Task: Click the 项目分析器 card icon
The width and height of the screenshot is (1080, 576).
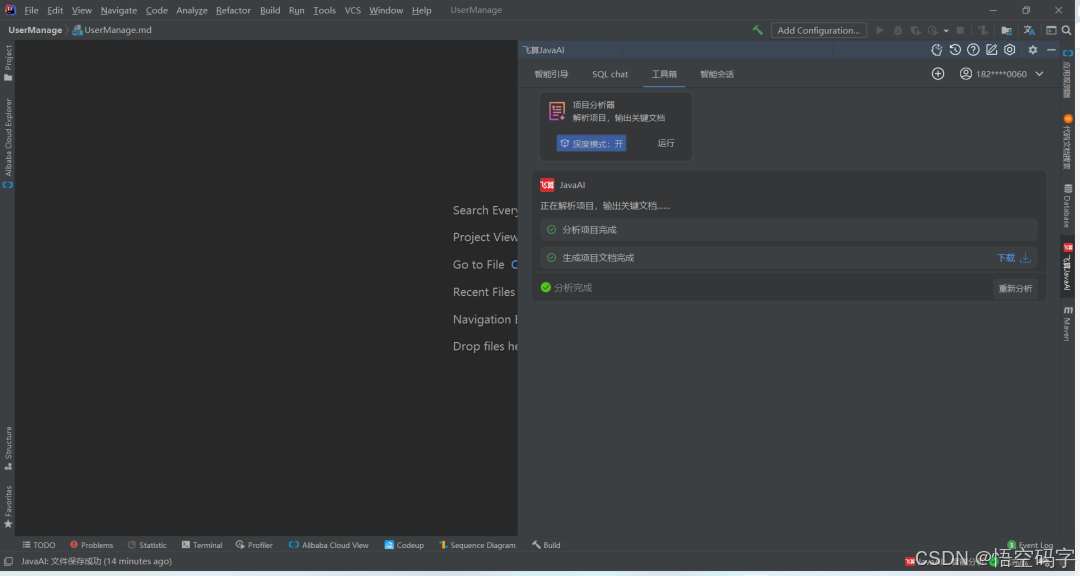Action: tap(557, 112)
